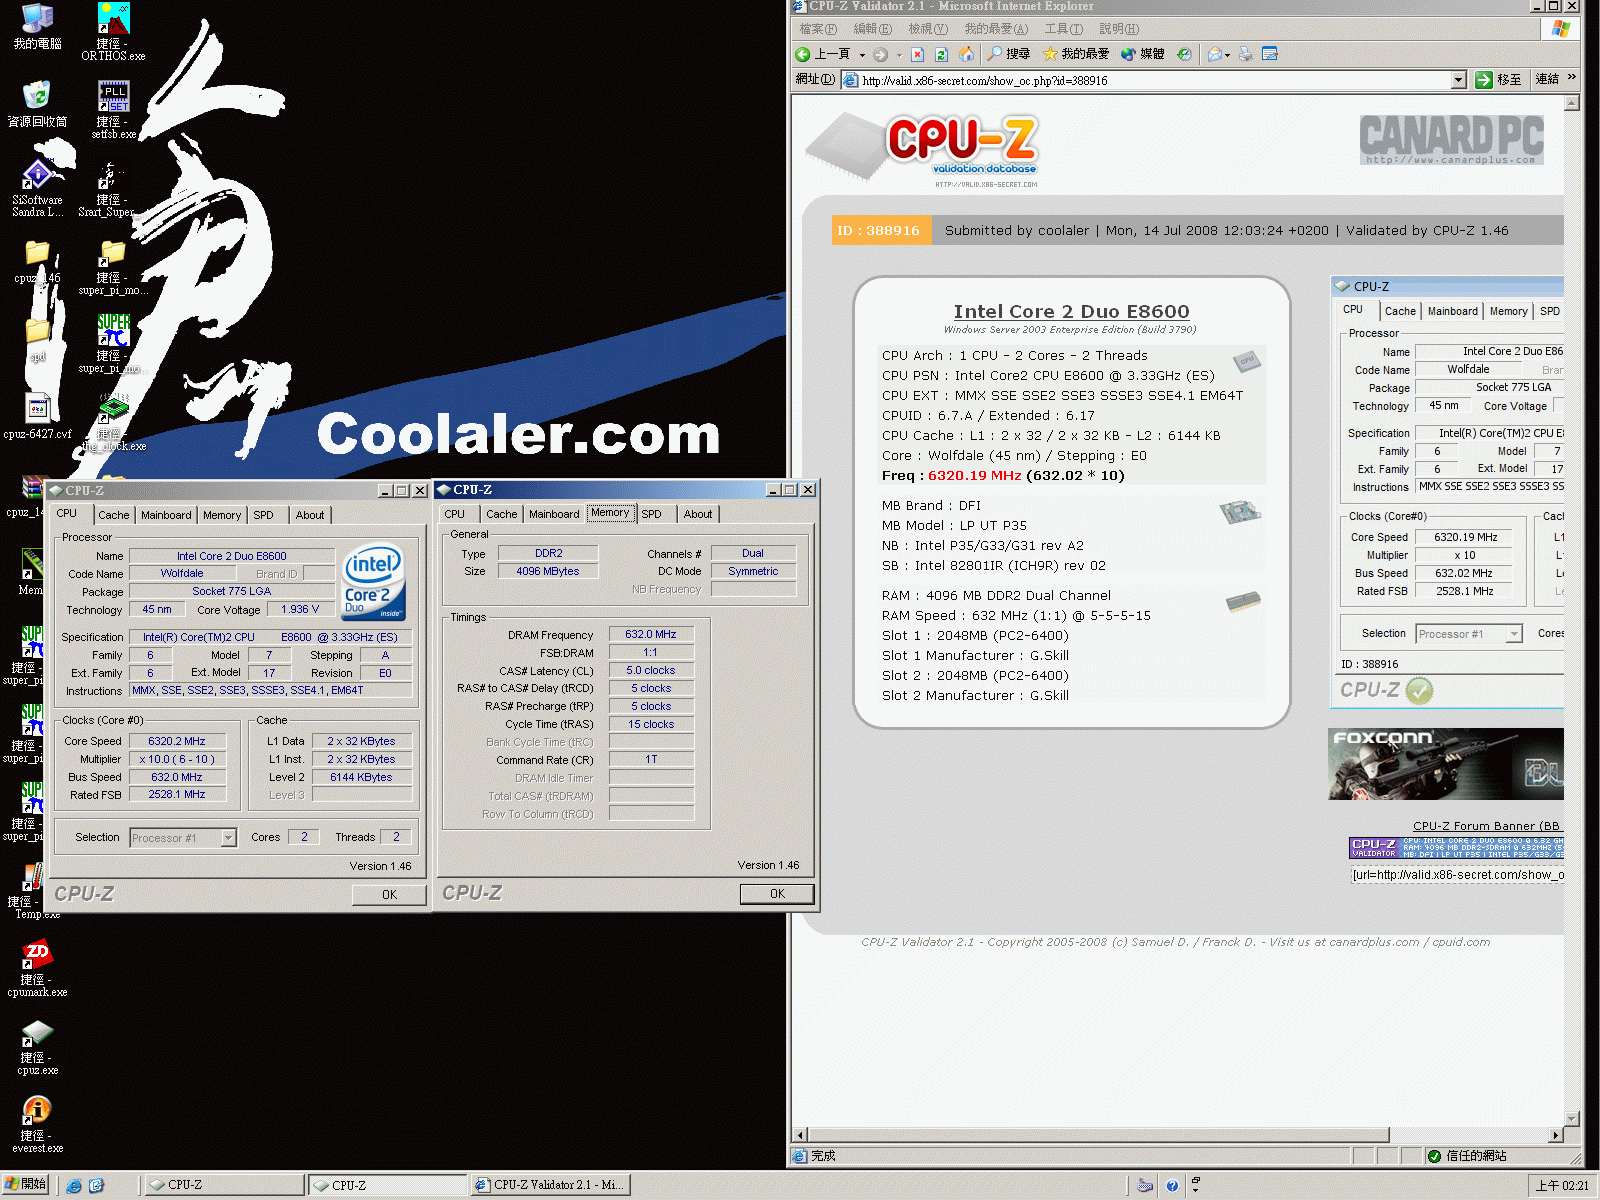Click the Edit page icon in the IE toolbar
1600x1200 pixels.
tap(1270, 54)
